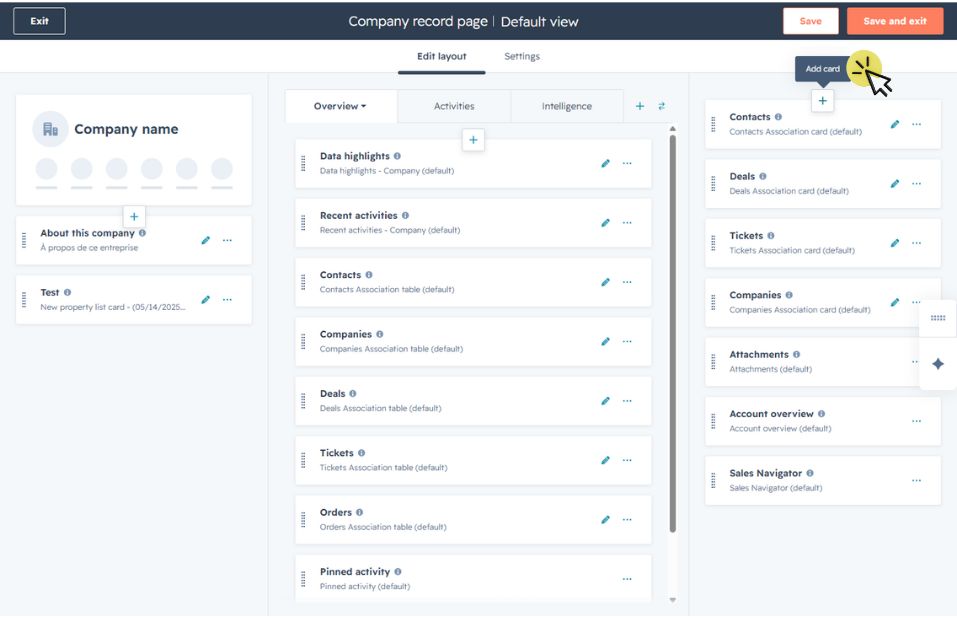Edit the Test property list card
This screenshot has width=957, height=633.
tap(206, 300)
